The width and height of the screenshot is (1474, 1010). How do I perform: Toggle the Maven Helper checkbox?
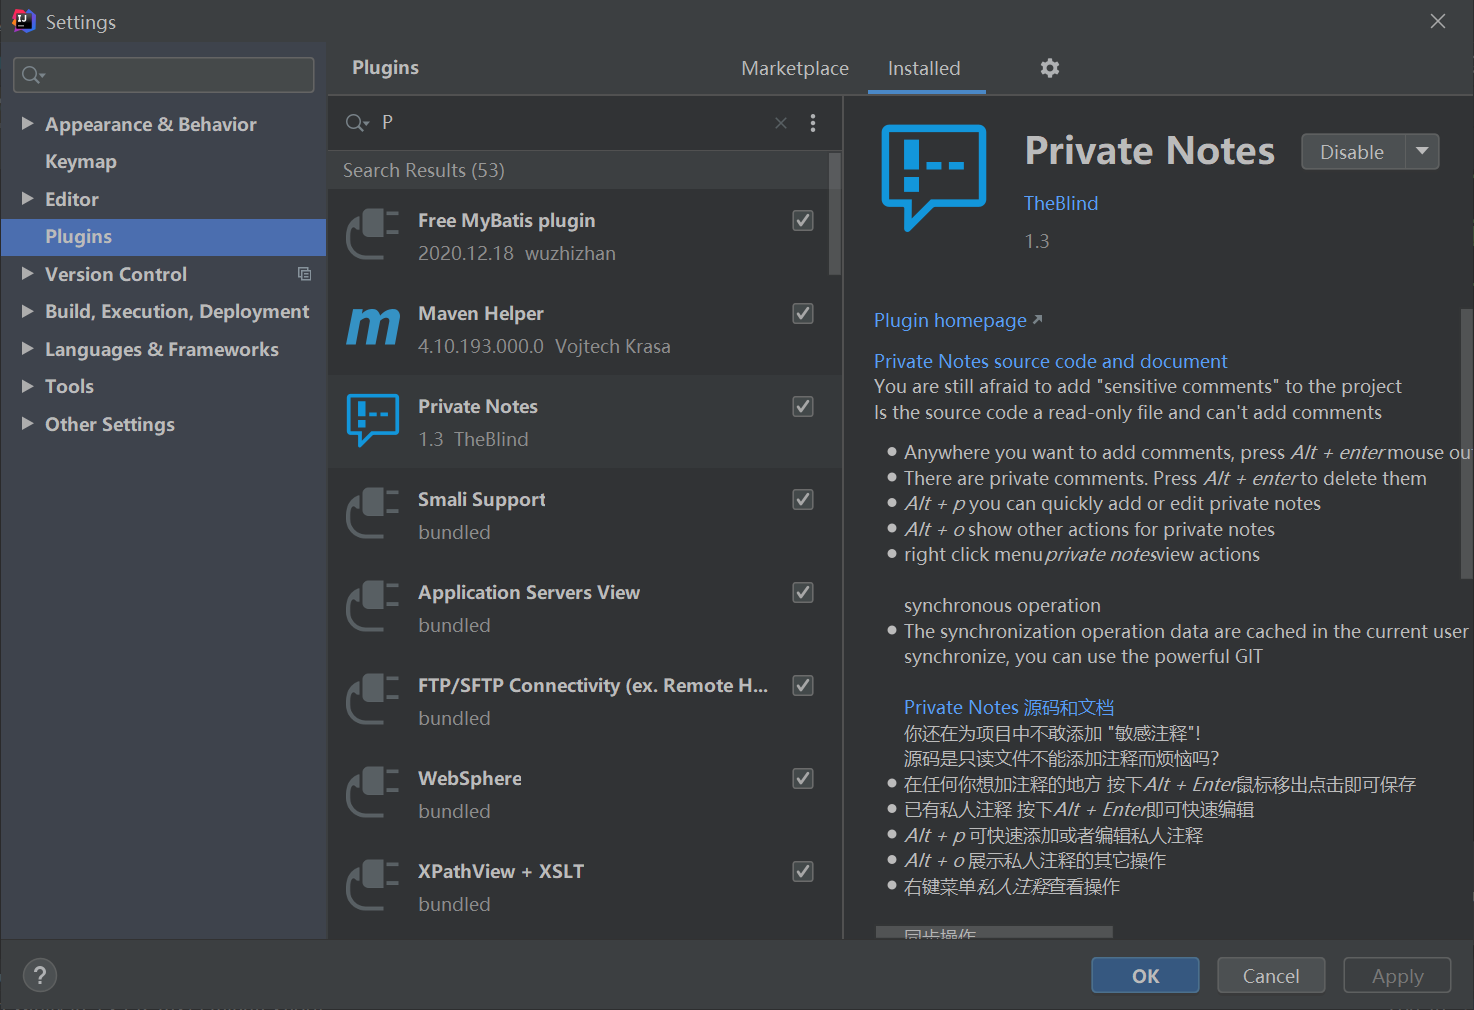(803, 313)
